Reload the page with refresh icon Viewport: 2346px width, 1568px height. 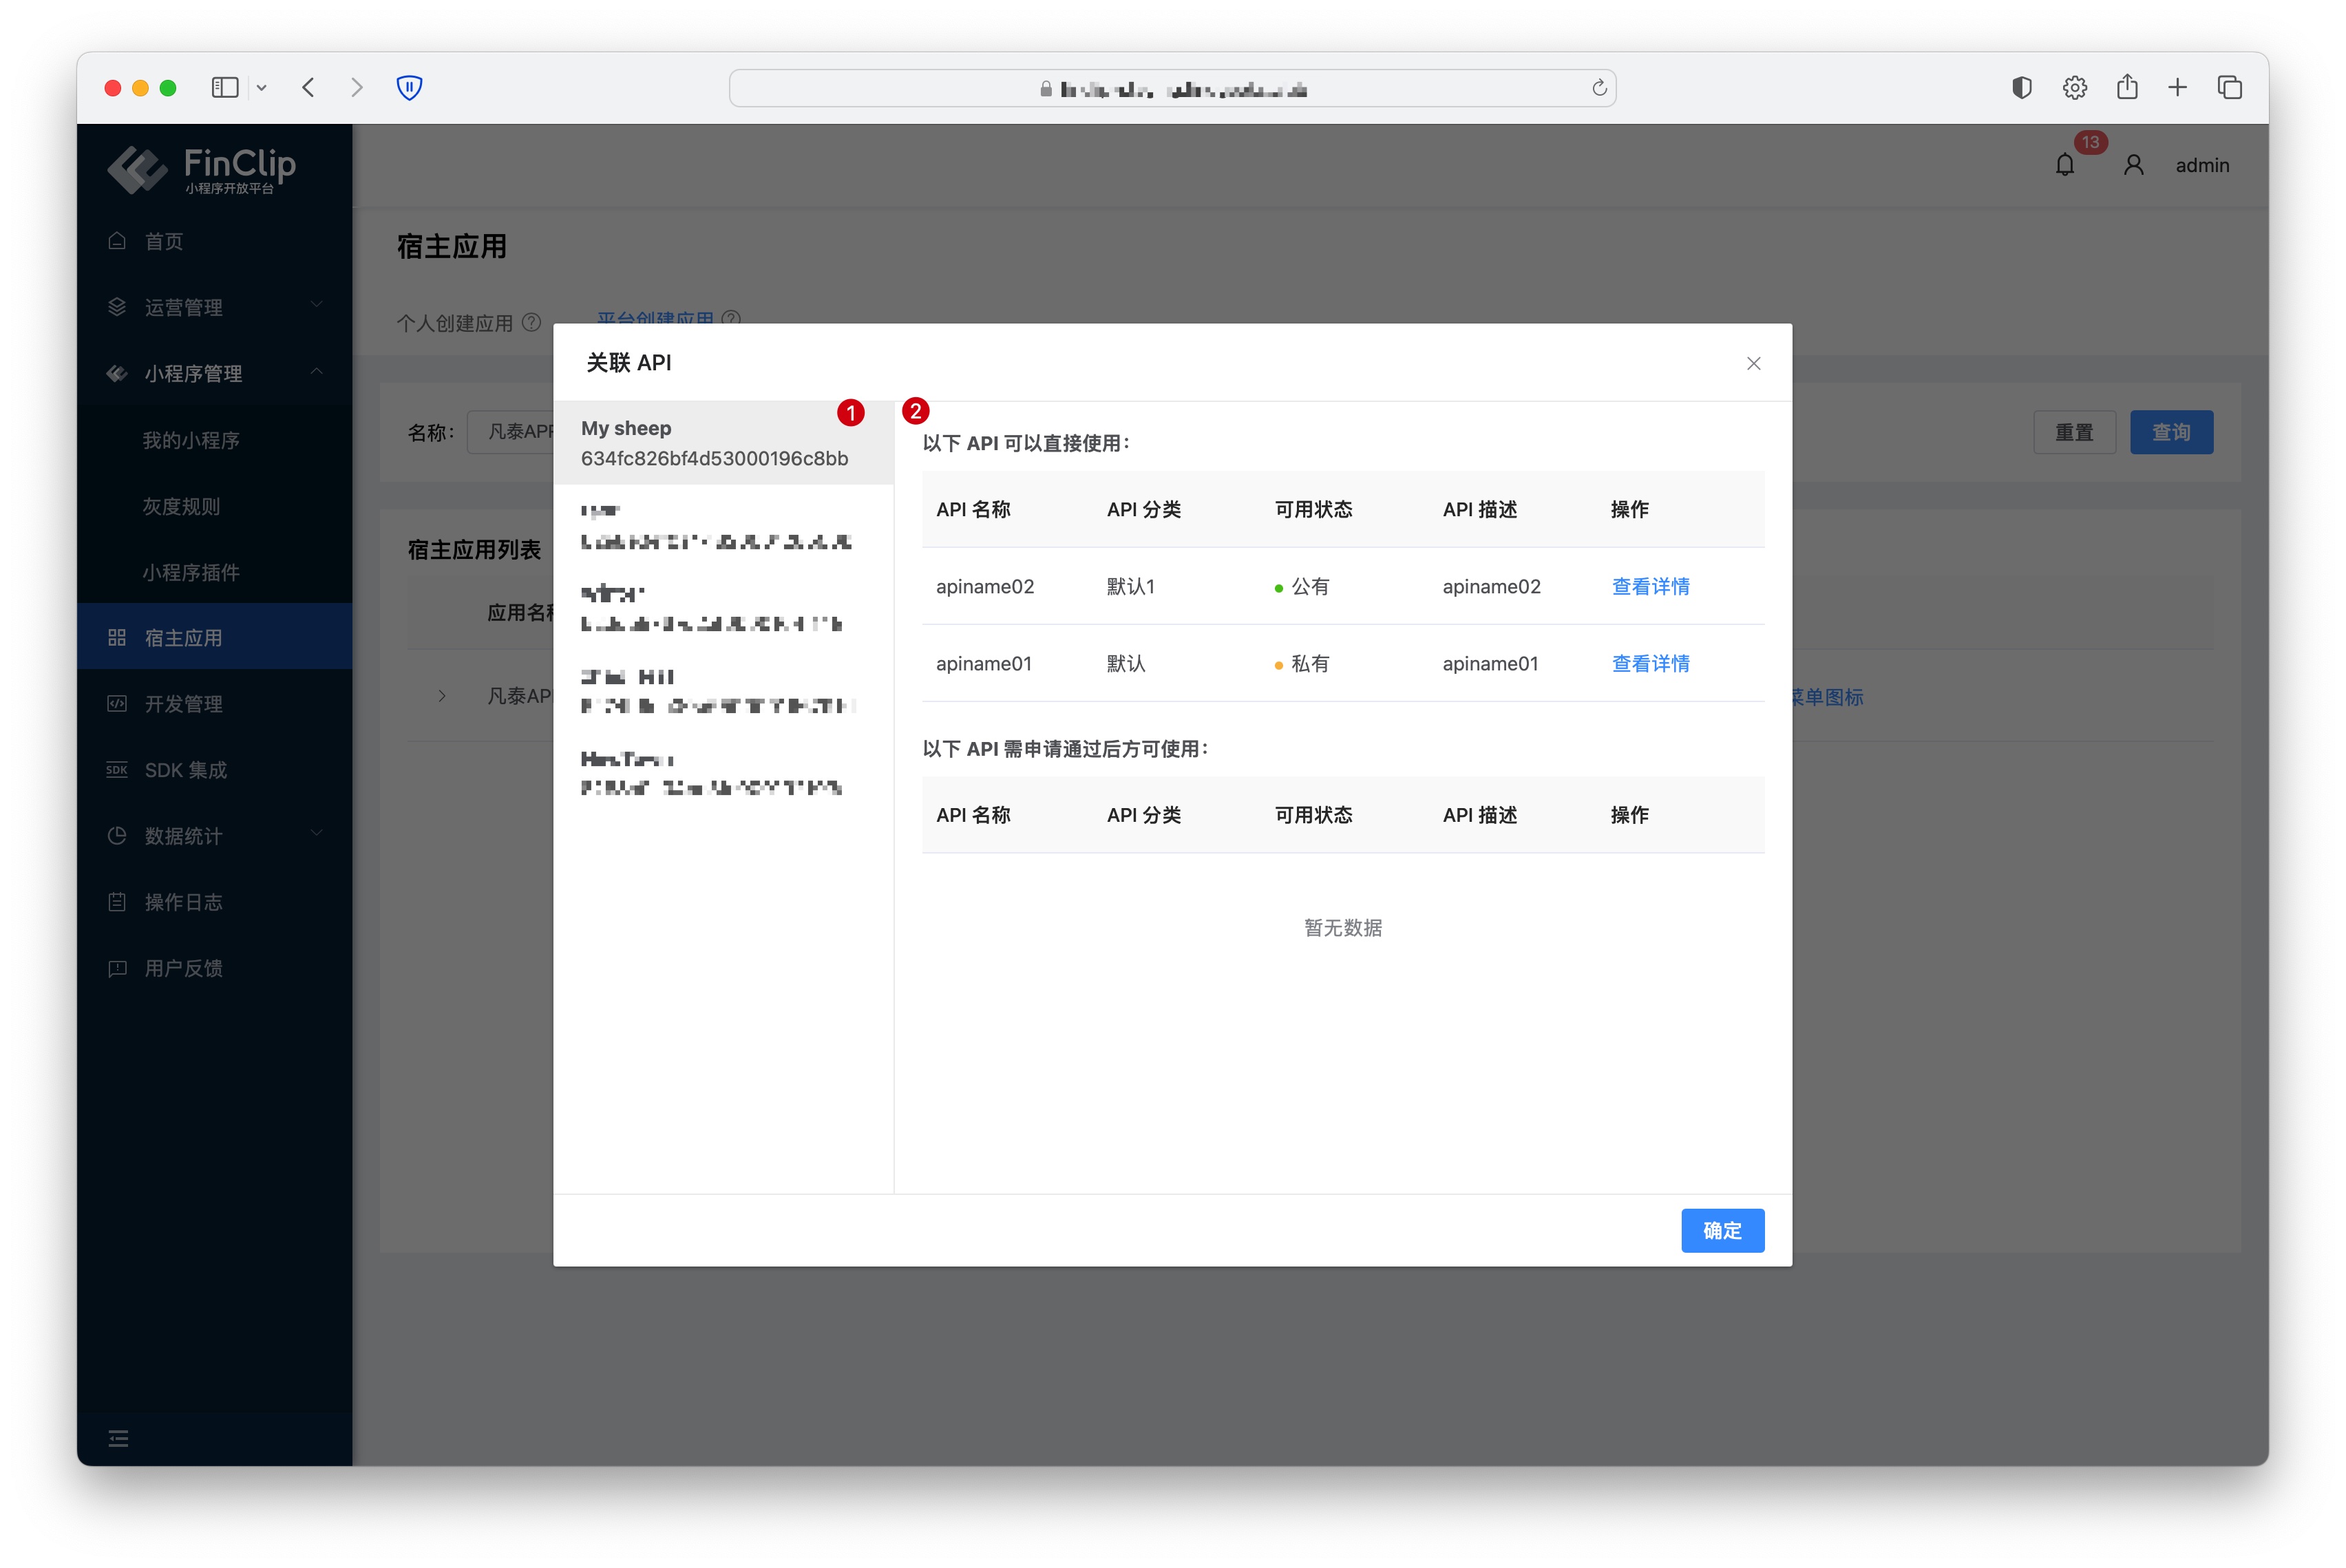pyautogui.click(x=1599, y=88)
